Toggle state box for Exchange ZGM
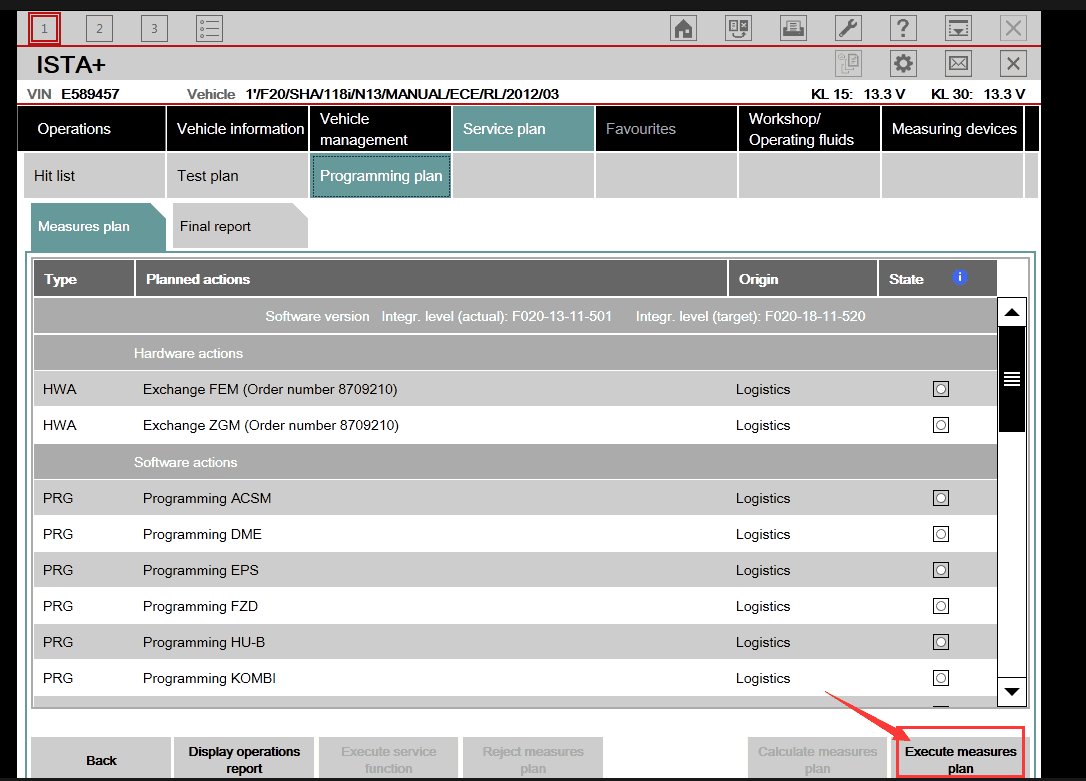The width and height of the screenshot is (1086, 781). 941,425
